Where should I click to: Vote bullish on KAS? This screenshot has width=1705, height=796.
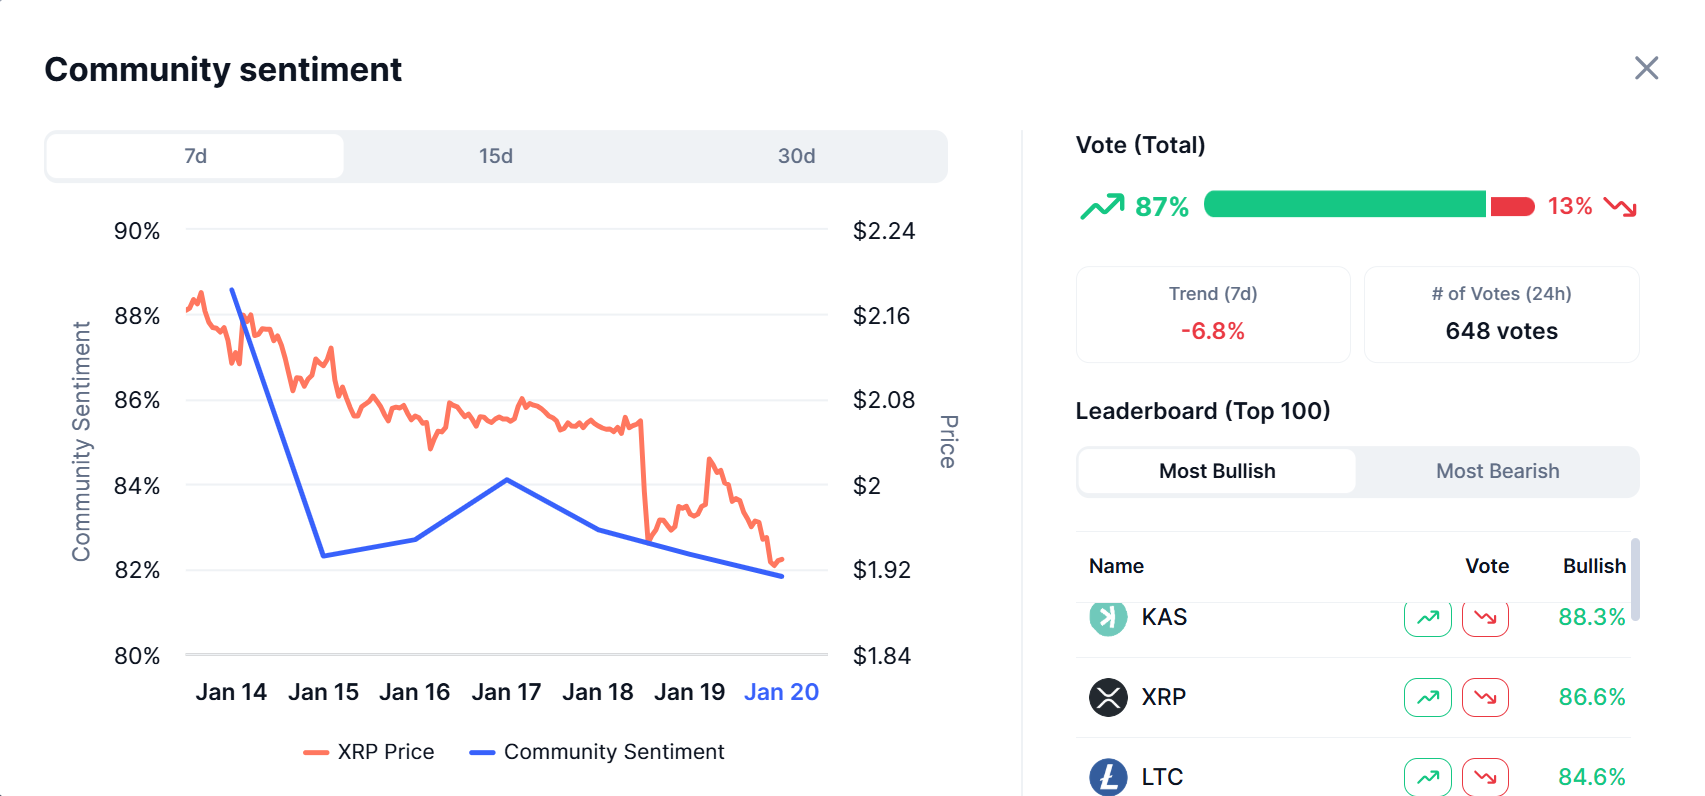pos(1427,618)
